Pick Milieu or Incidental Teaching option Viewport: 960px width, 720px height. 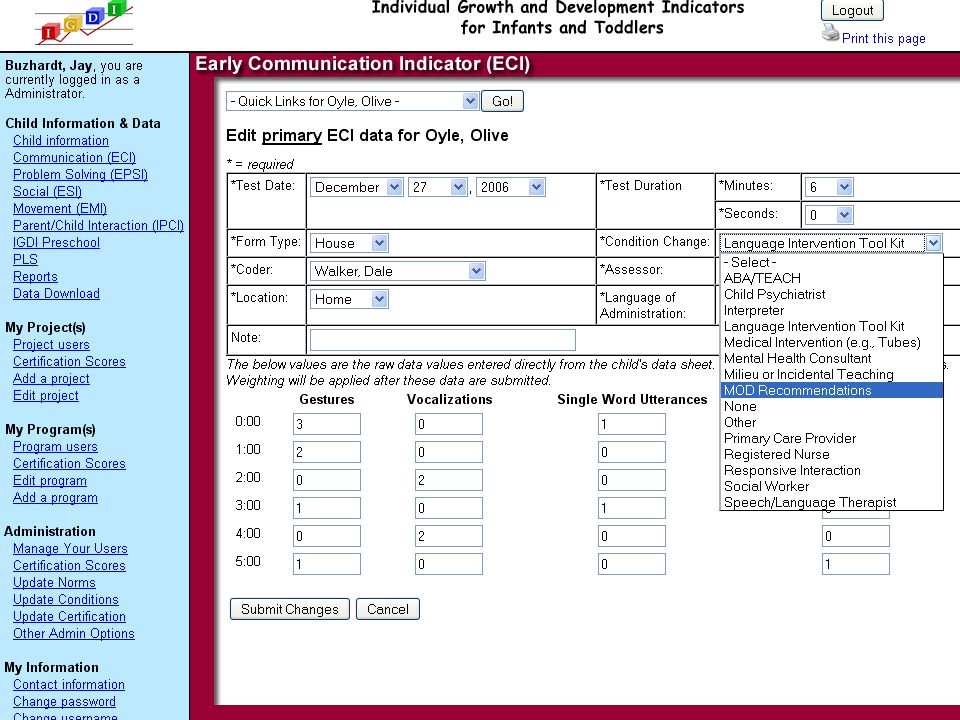[831, 374]
